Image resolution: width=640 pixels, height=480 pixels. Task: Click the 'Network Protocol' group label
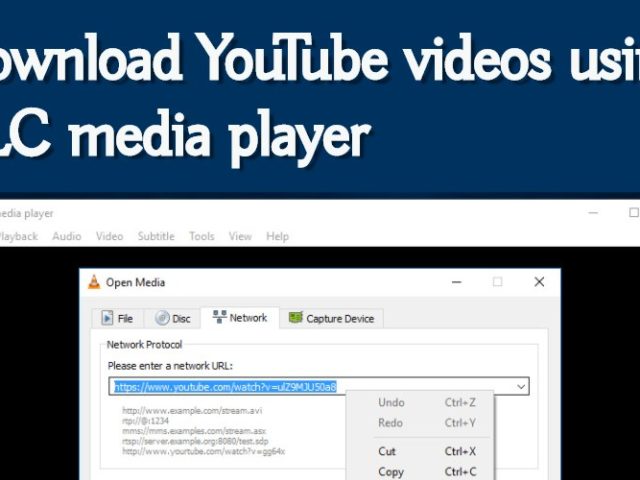tap(144, 344)
